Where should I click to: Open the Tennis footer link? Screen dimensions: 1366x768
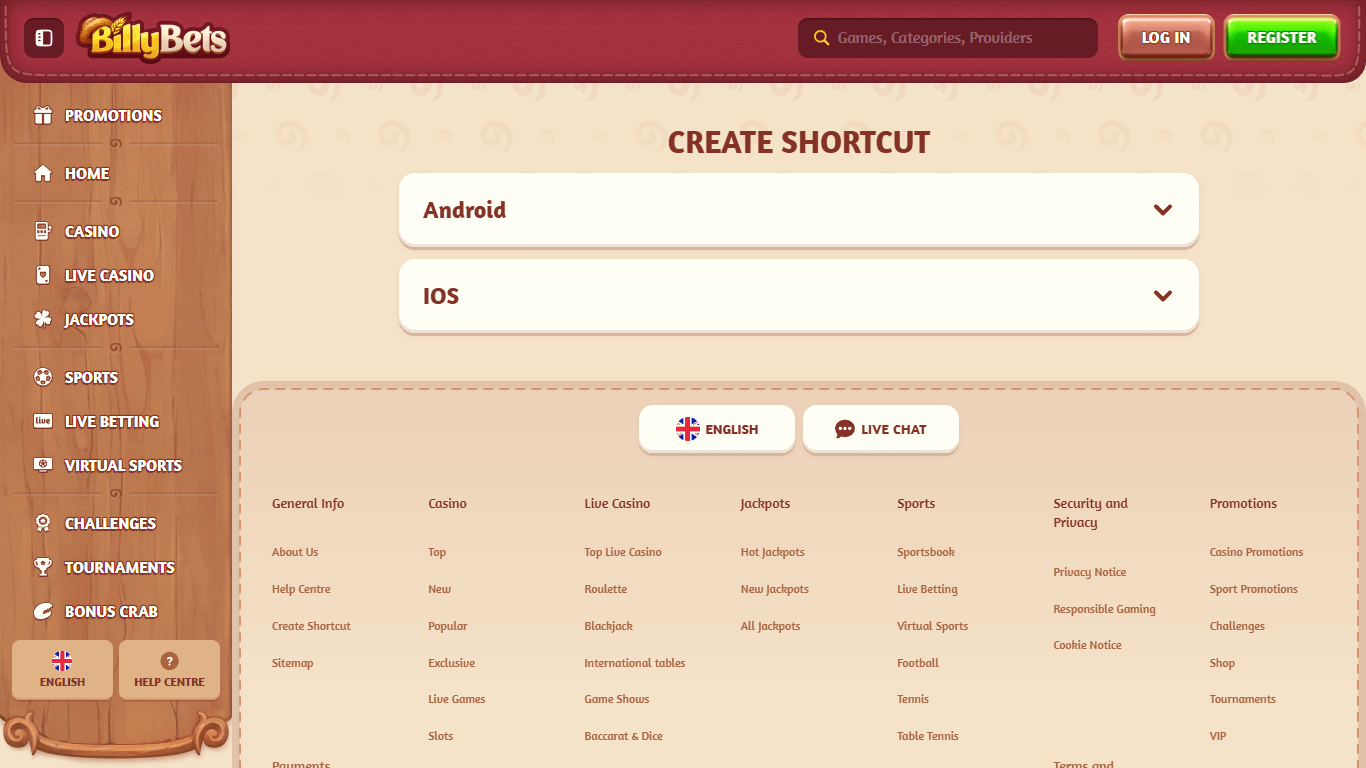(x=913, y=699)
